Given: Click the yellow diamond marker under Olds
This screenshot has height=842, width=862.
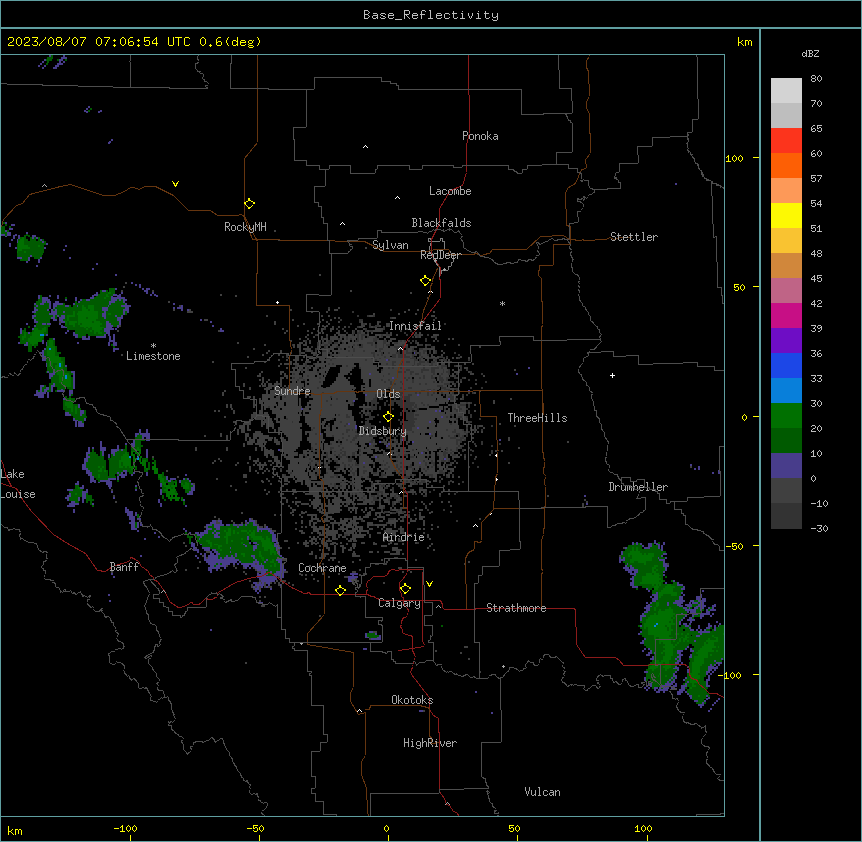Looking at the screenshot, I should (388, 417).
